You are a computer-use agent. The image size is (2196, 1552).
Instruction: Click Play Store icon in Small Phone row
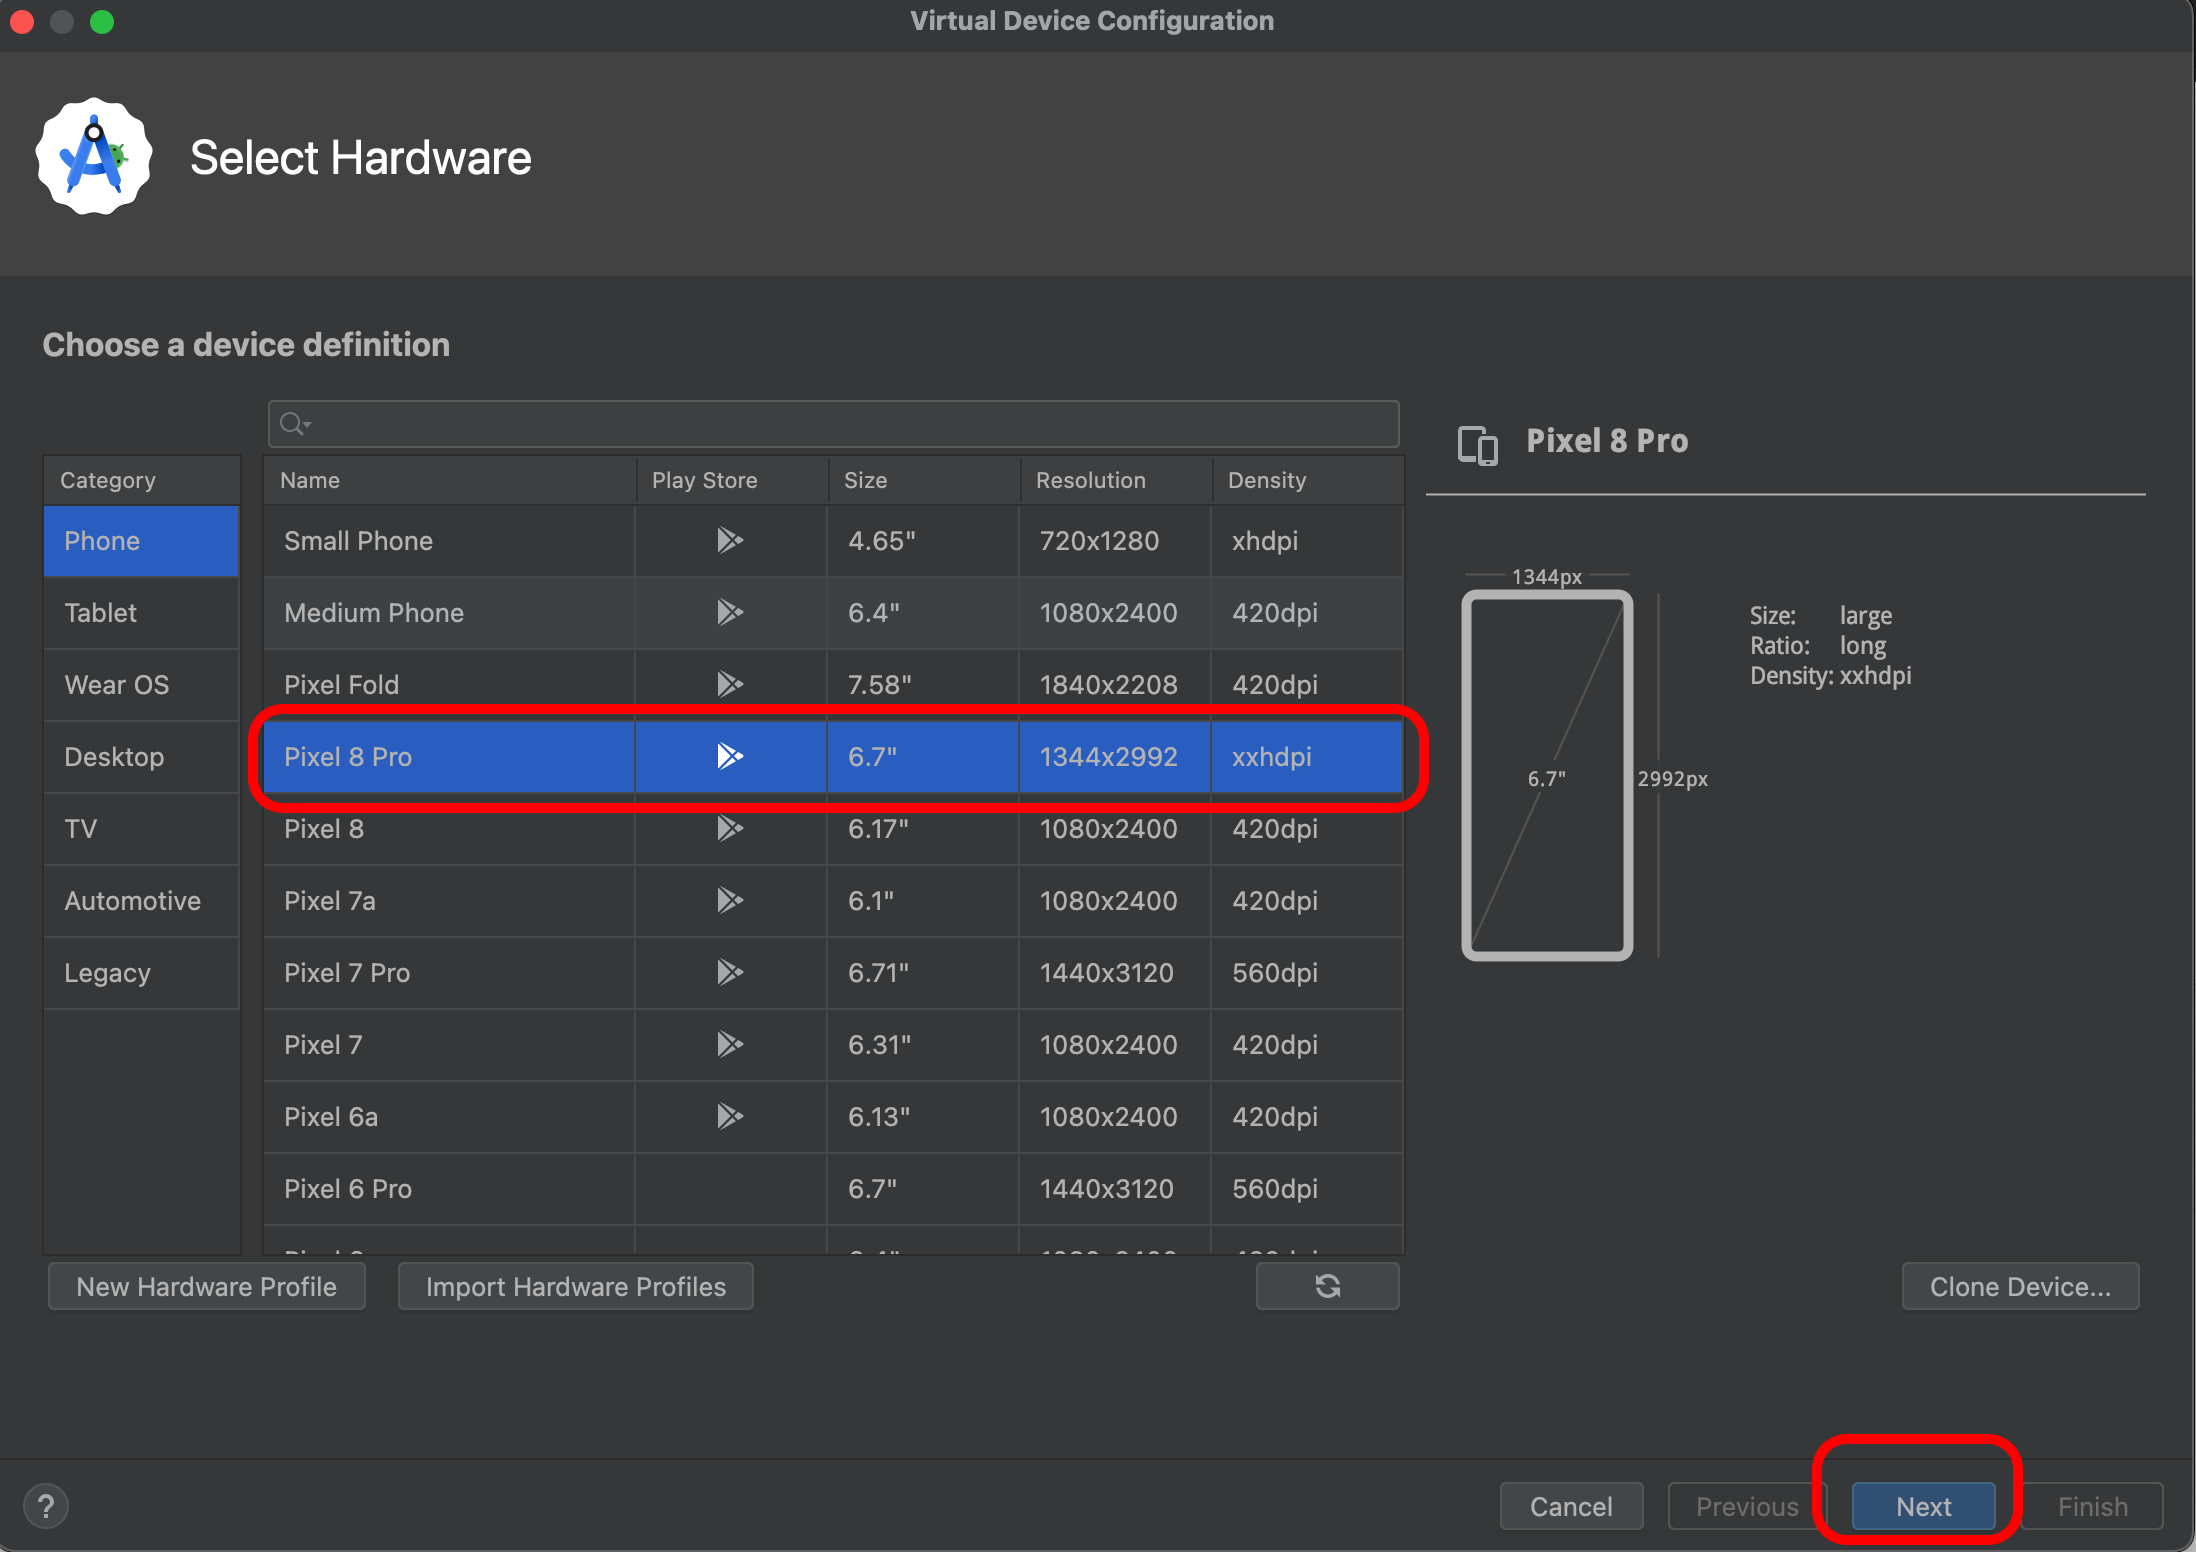click(x=729, y=541)
